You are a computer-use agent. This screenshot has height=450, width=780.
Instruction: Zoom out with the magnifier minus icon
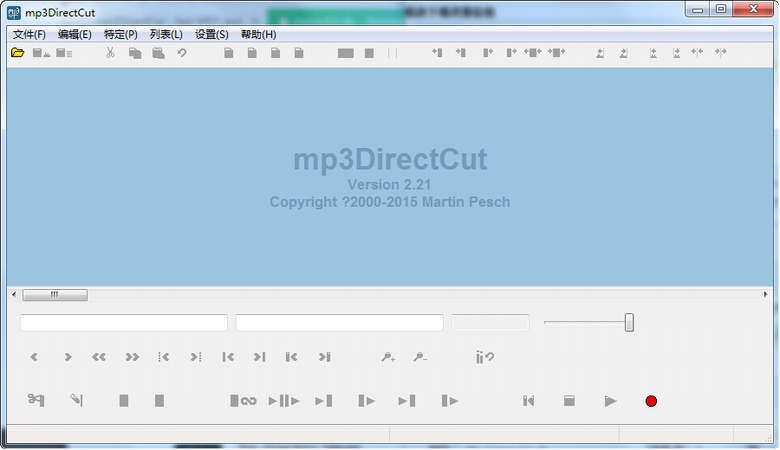coord(420,357)
